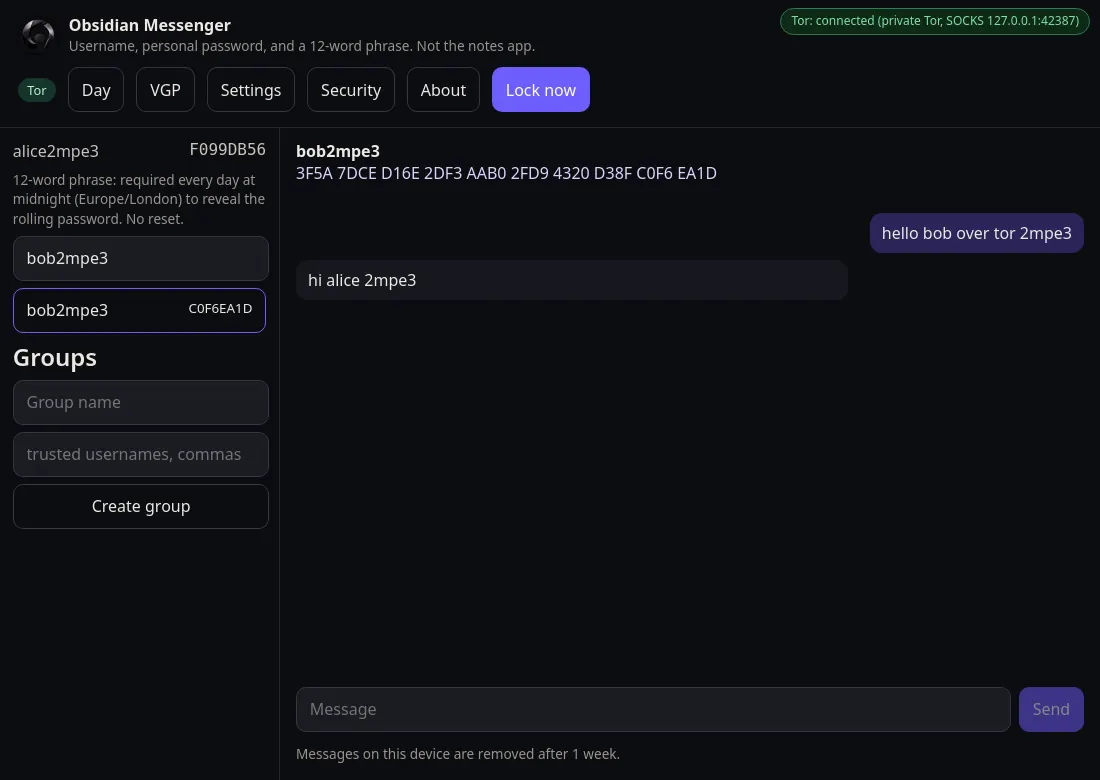
Task: Click the received message 'hi alice 2mpe3'
Action: (572, 280)
